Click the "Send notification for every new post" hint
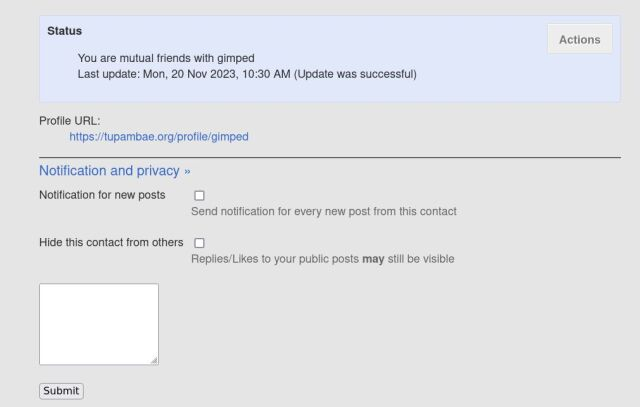 323,212
